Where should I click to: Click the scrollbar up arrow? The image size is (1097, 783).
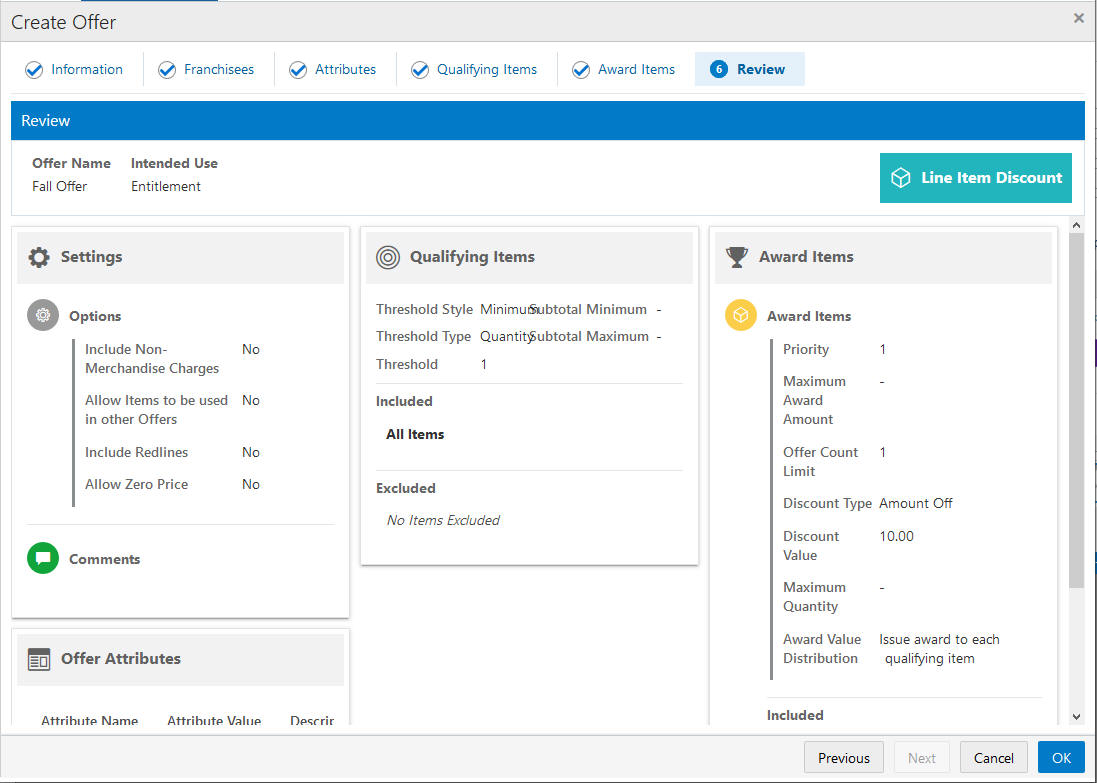pyautogui.click(x=1076, y=225)
